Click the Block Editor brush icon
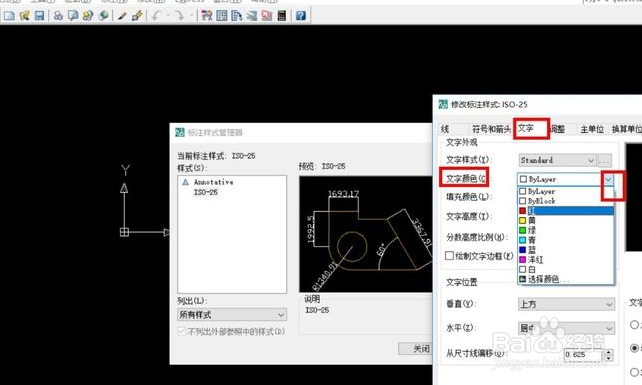 [x=137, y=16]
